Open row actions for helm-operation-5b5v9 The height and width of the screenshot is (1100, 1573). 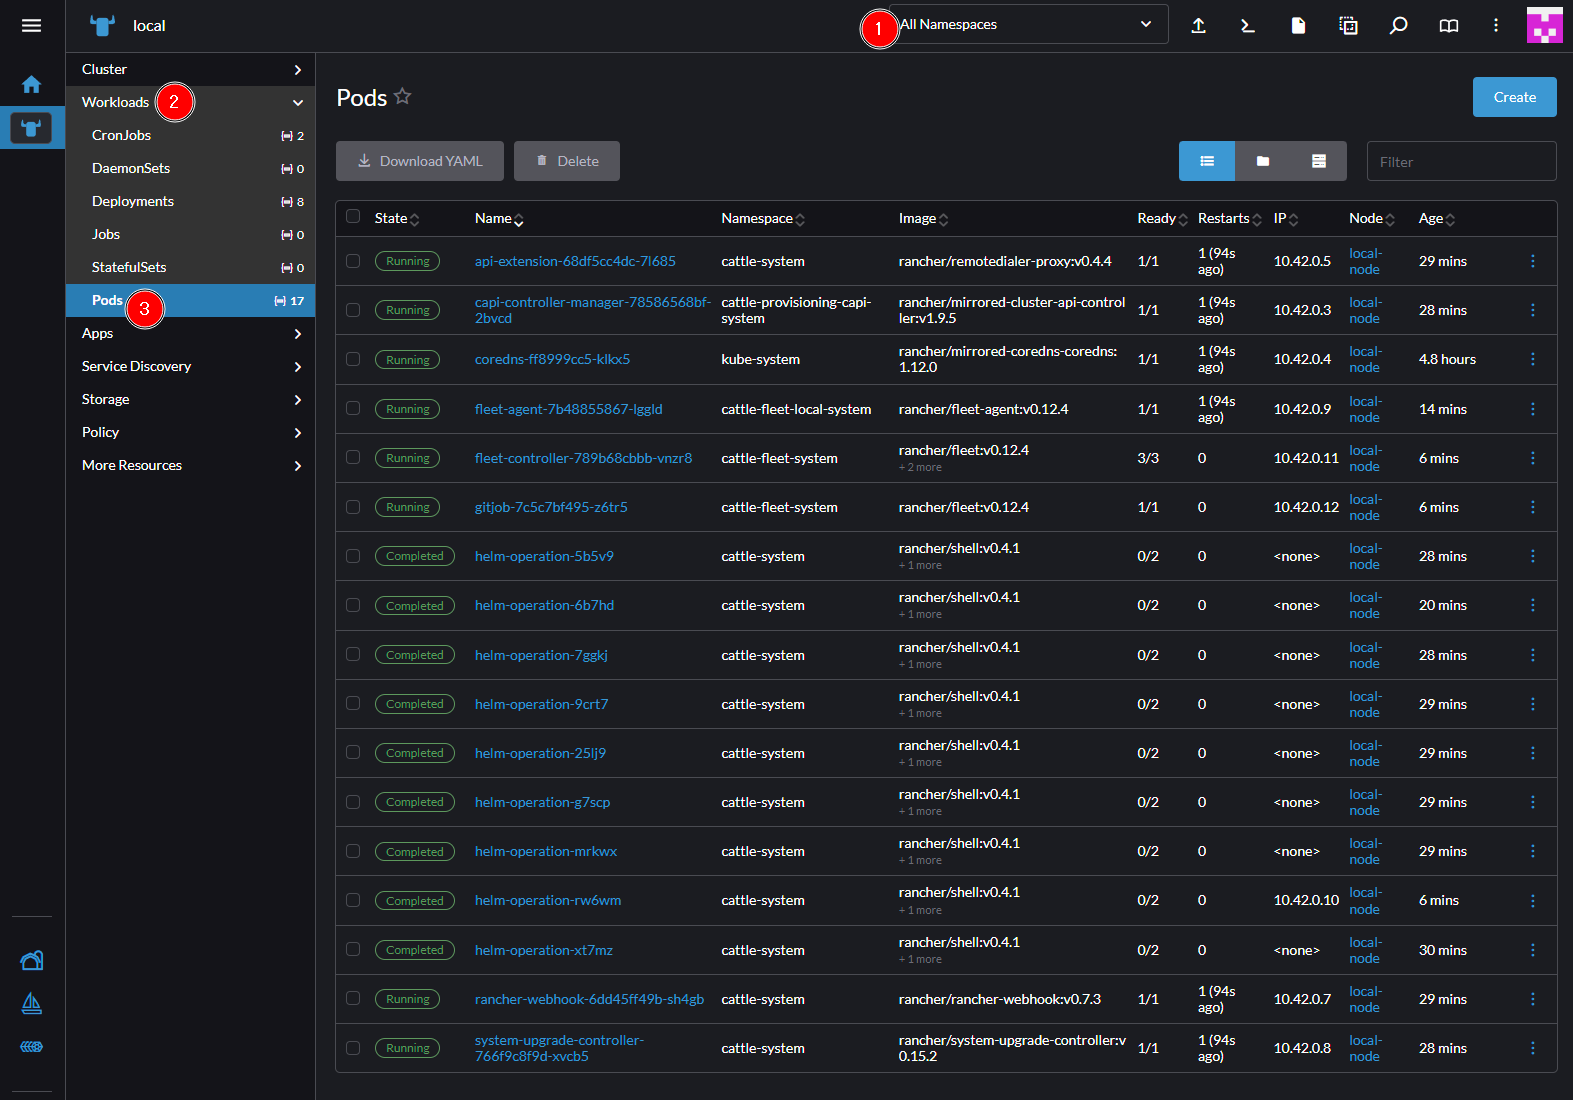pos(1532,556)
